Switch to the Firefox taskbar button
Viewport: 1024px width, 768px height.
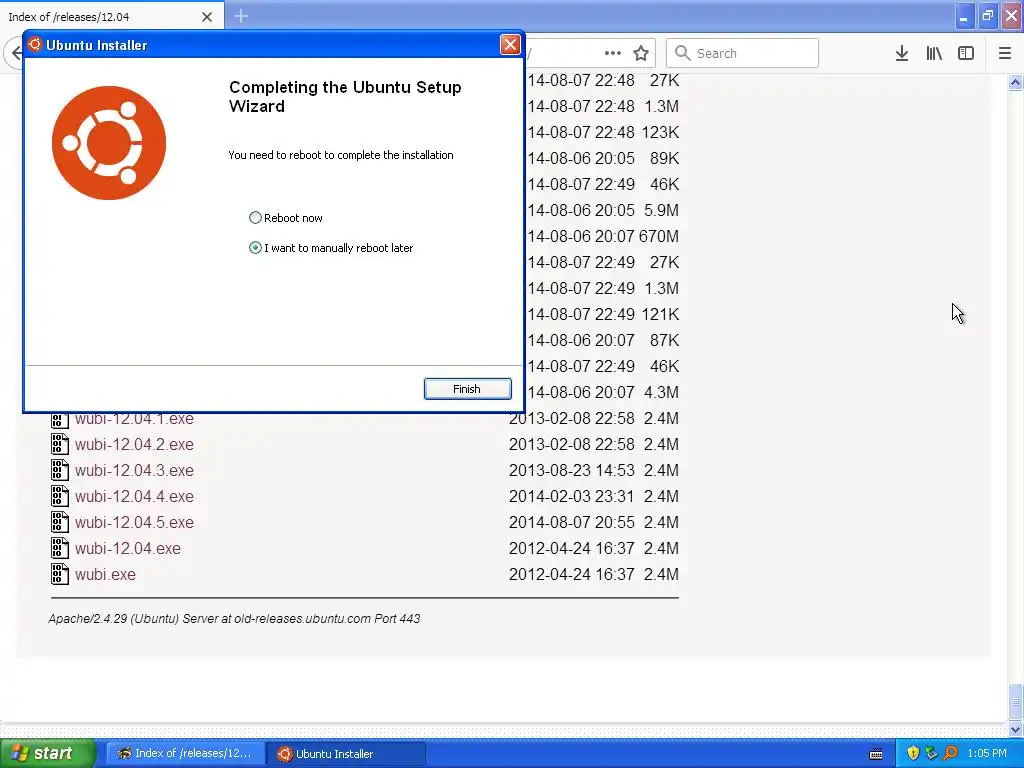[185, 753]
